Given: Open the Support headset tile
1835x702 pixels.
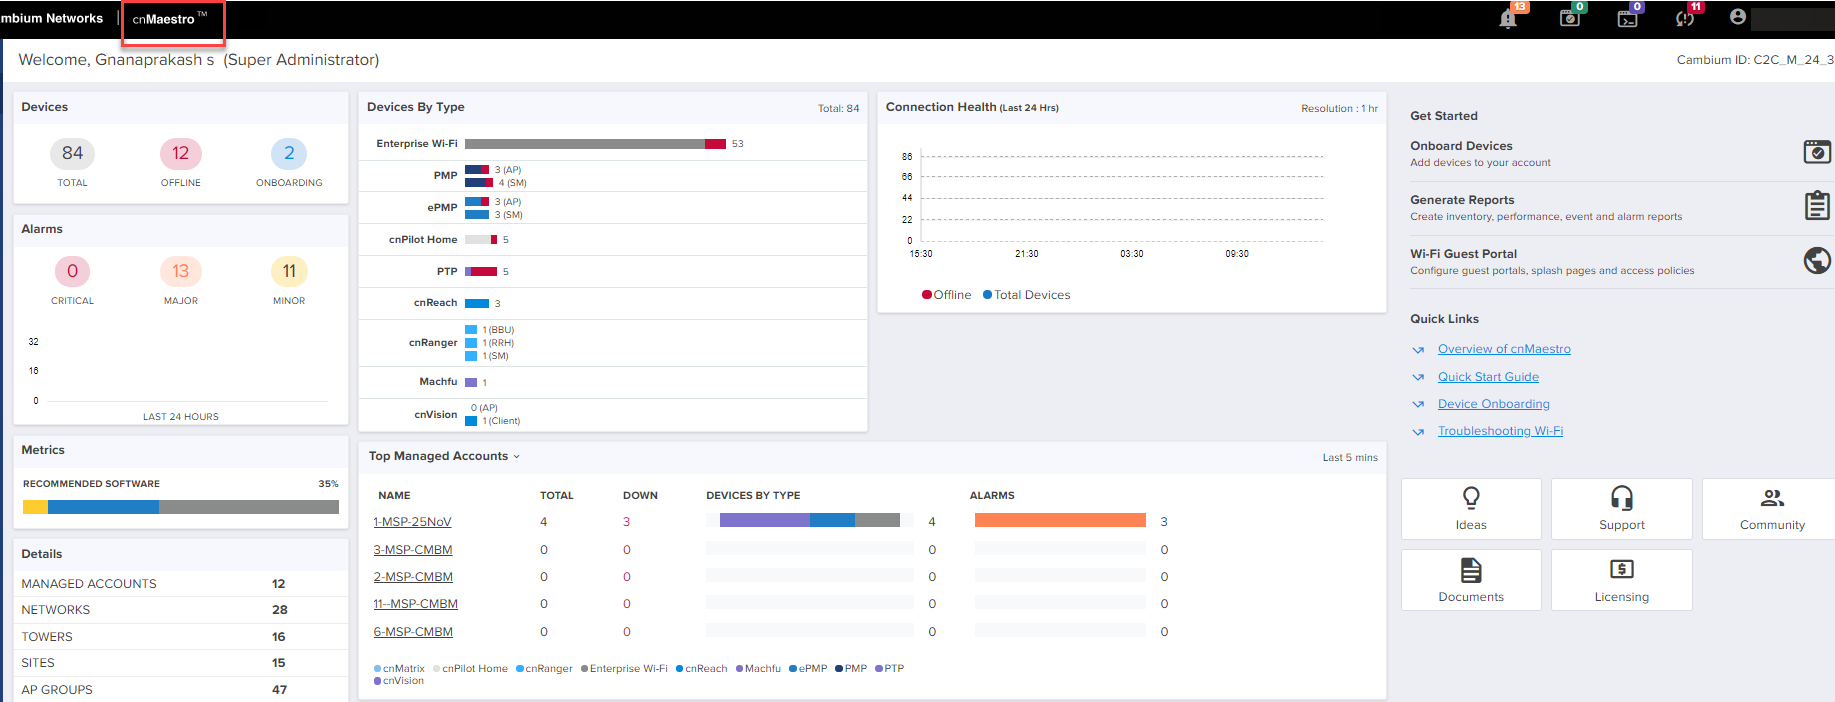Looking at the screenshot, I should (x=1621, y=508).
